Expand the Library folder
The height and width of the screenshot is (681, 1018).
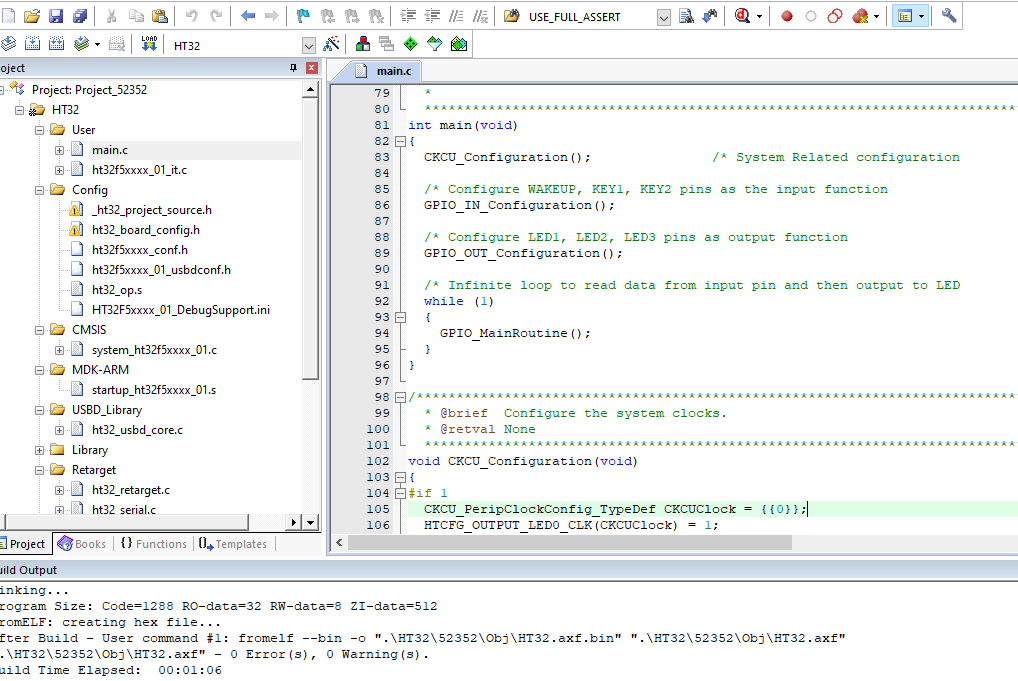pos(40,450)
